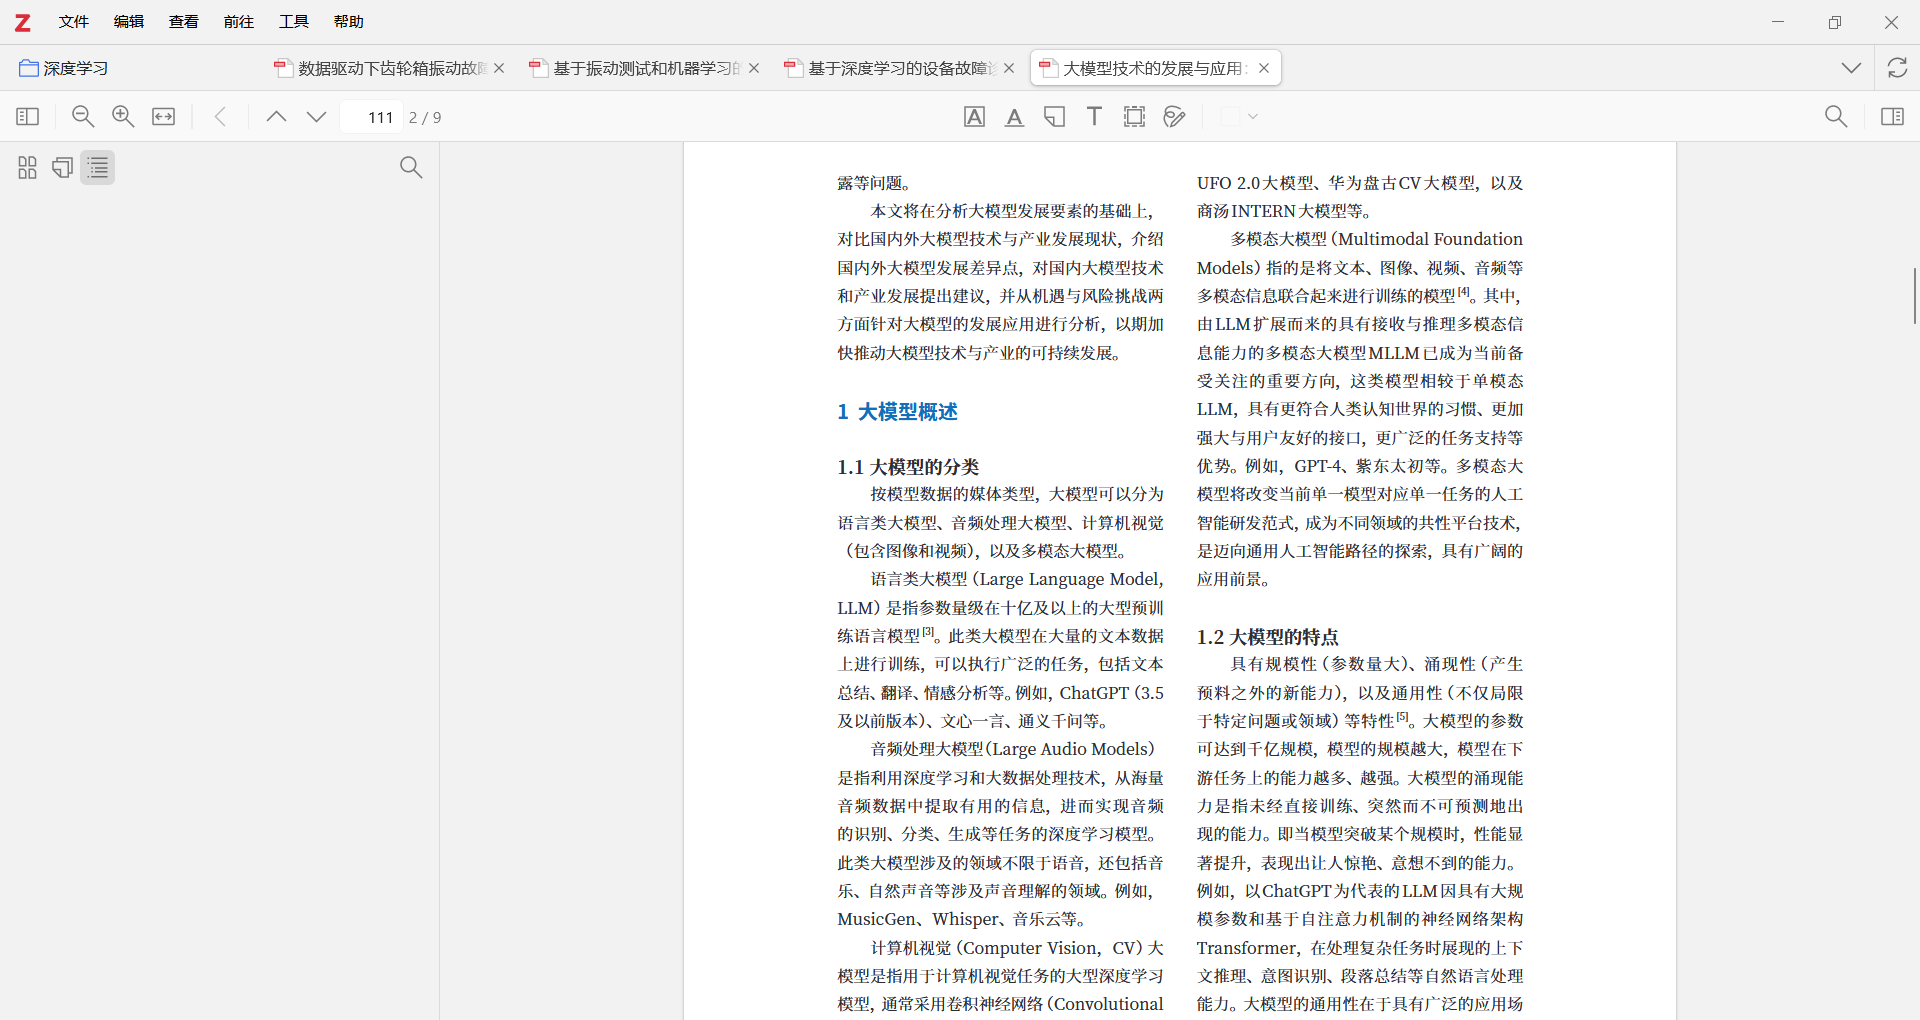1920x1020 pixels.
Task: Select the underline text tool
Action: pyautogui.click(x=1014, y=117)
